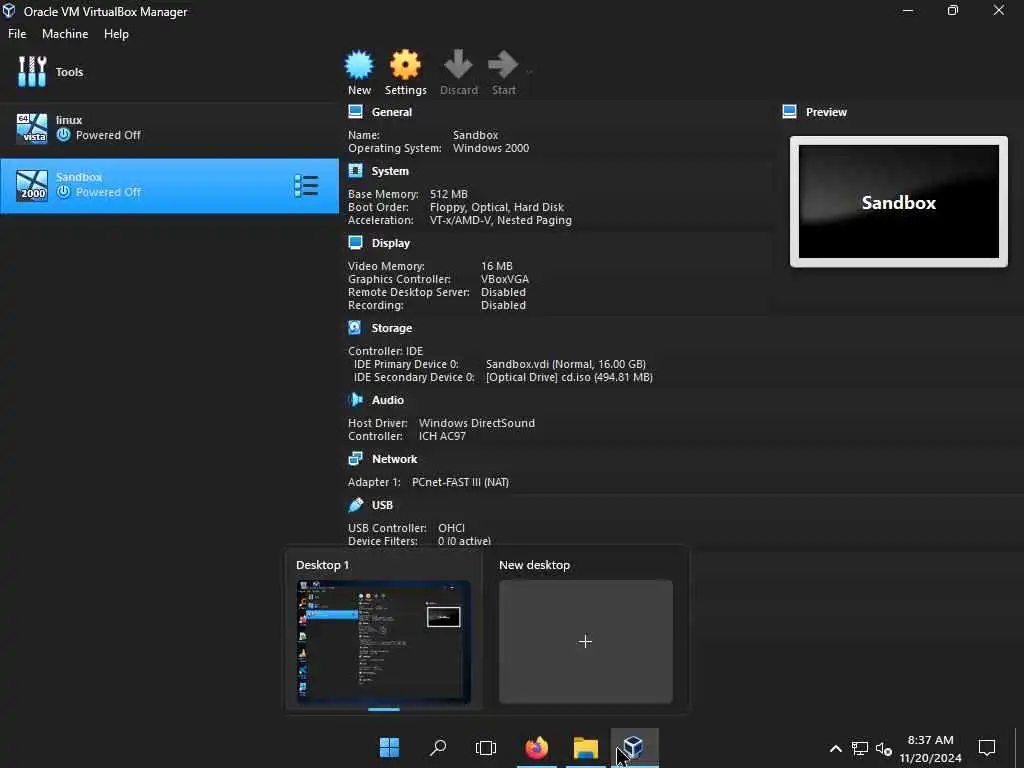Click the Sandbox.vdi hard disk entry
Screen dimensions: 1024x768
coord(566,364)
